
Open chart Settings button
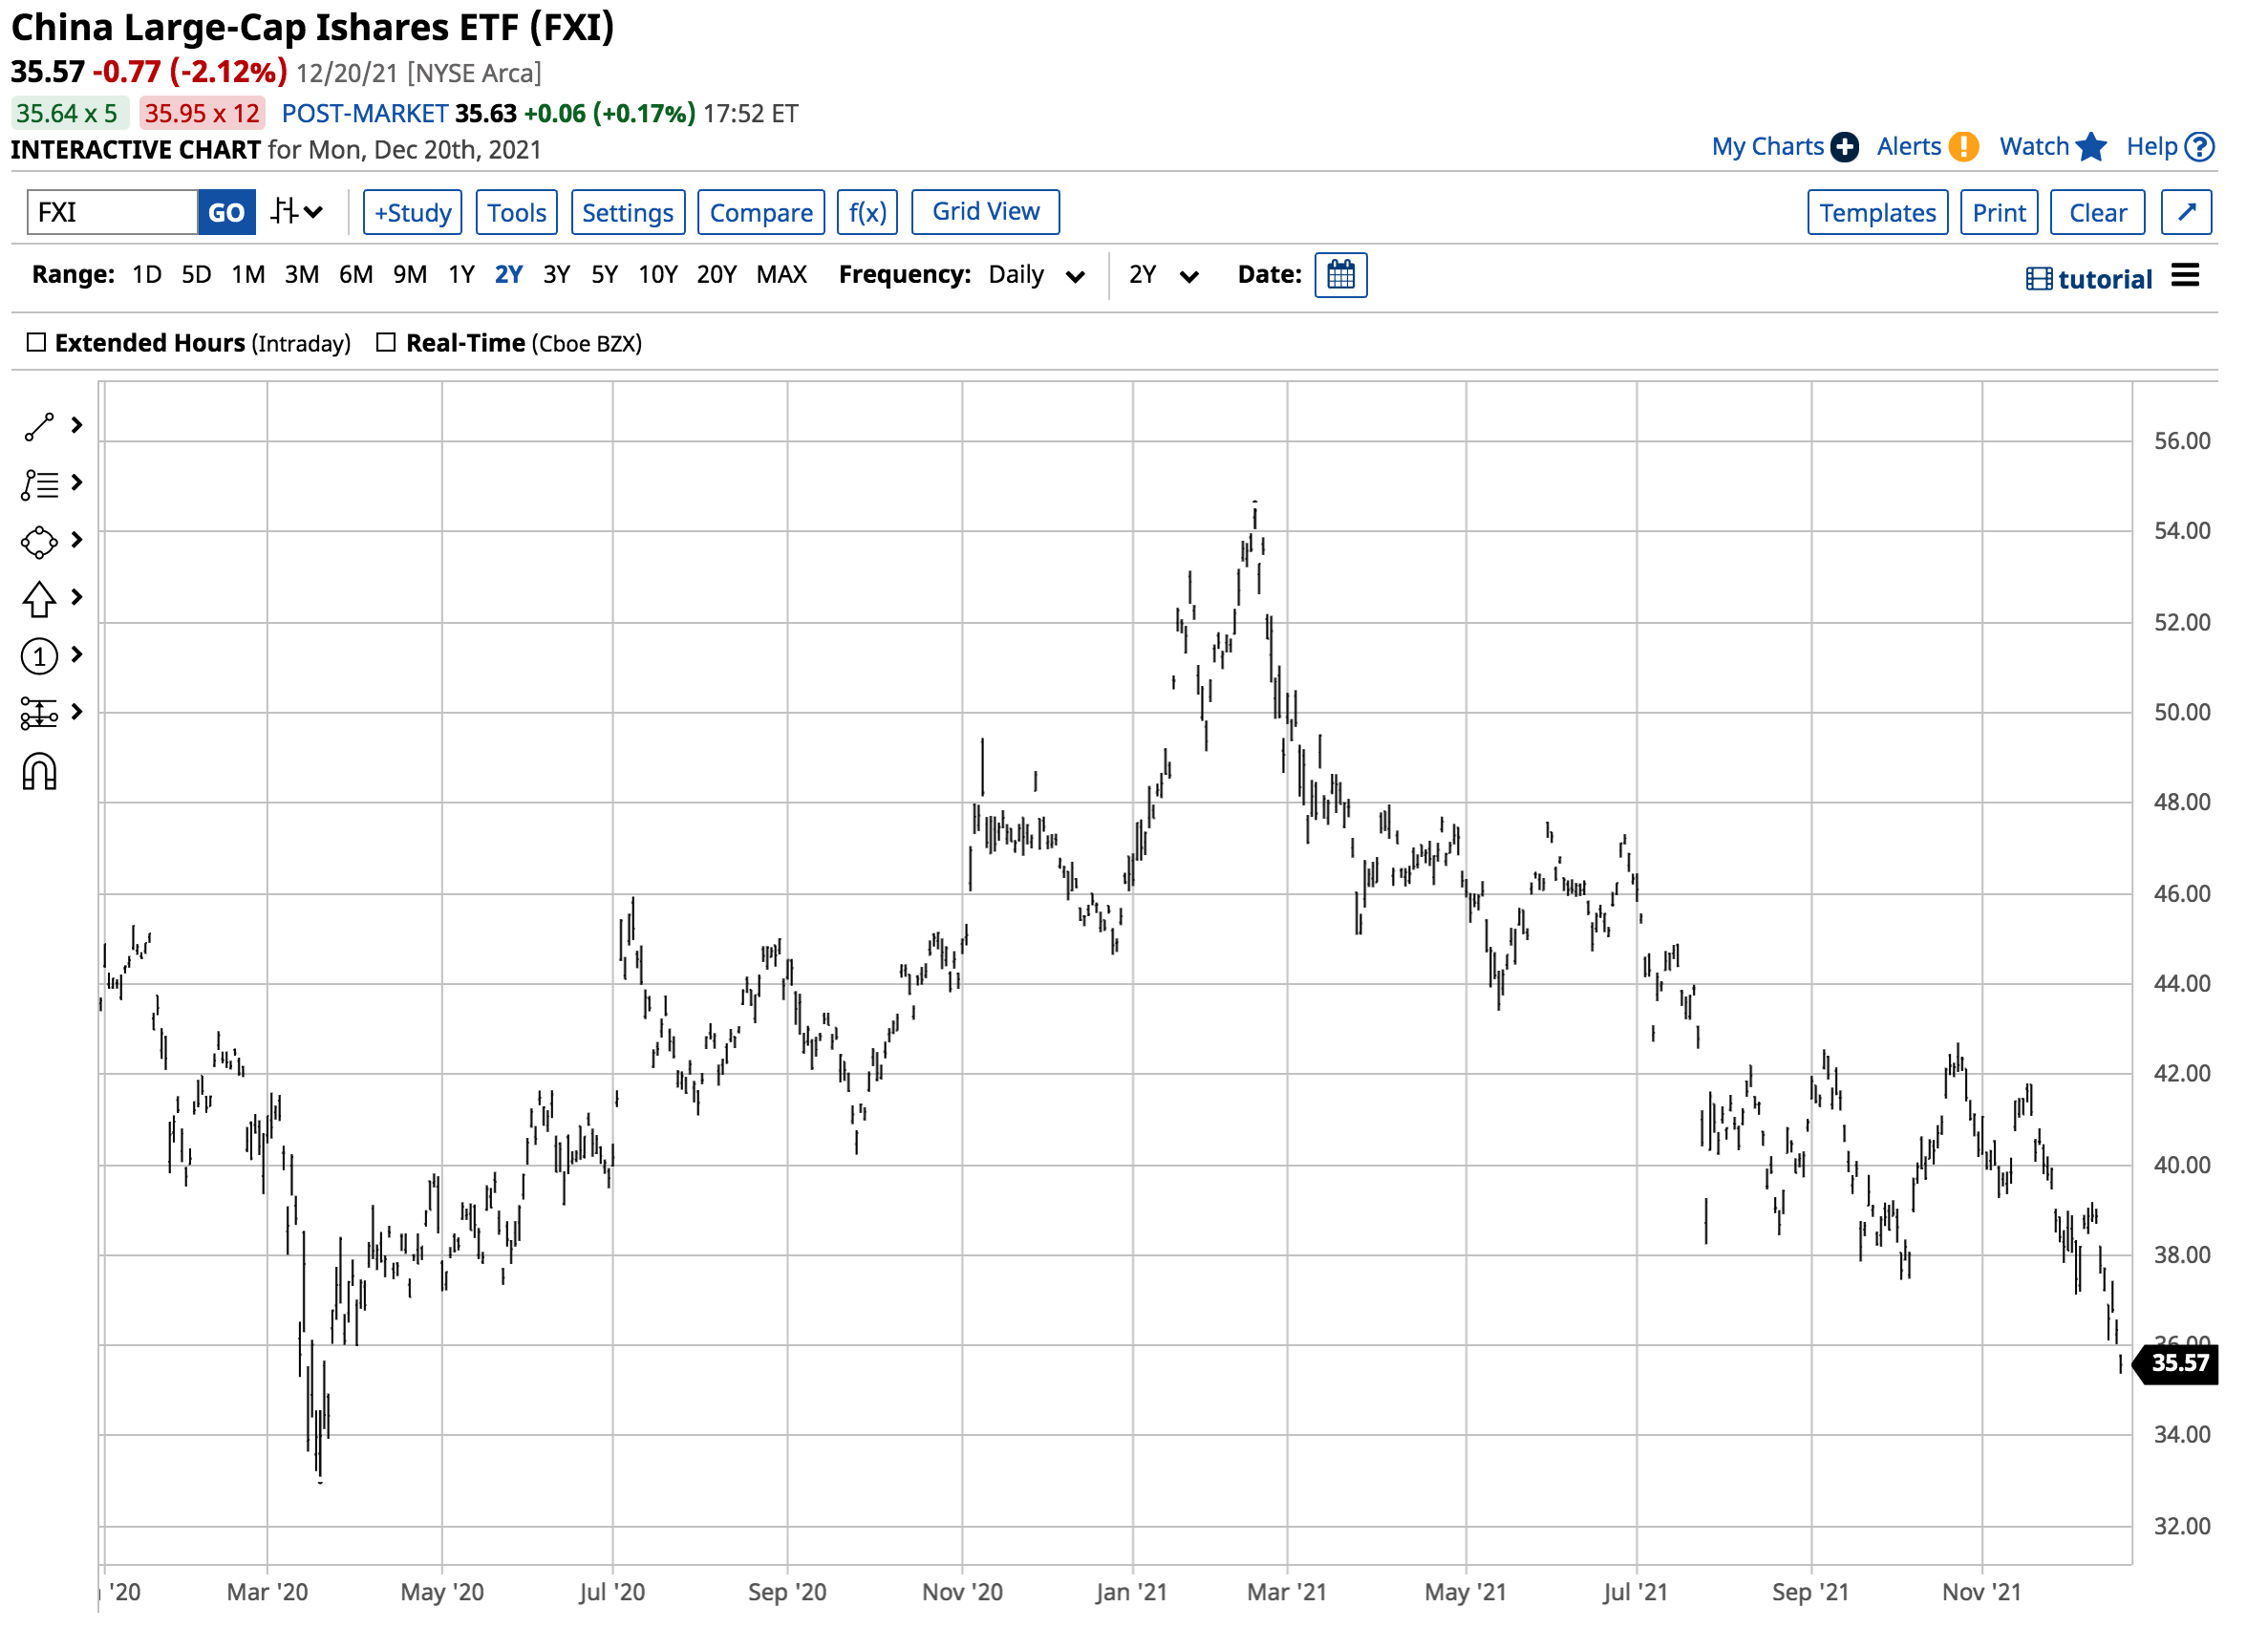tap(628, 212)
